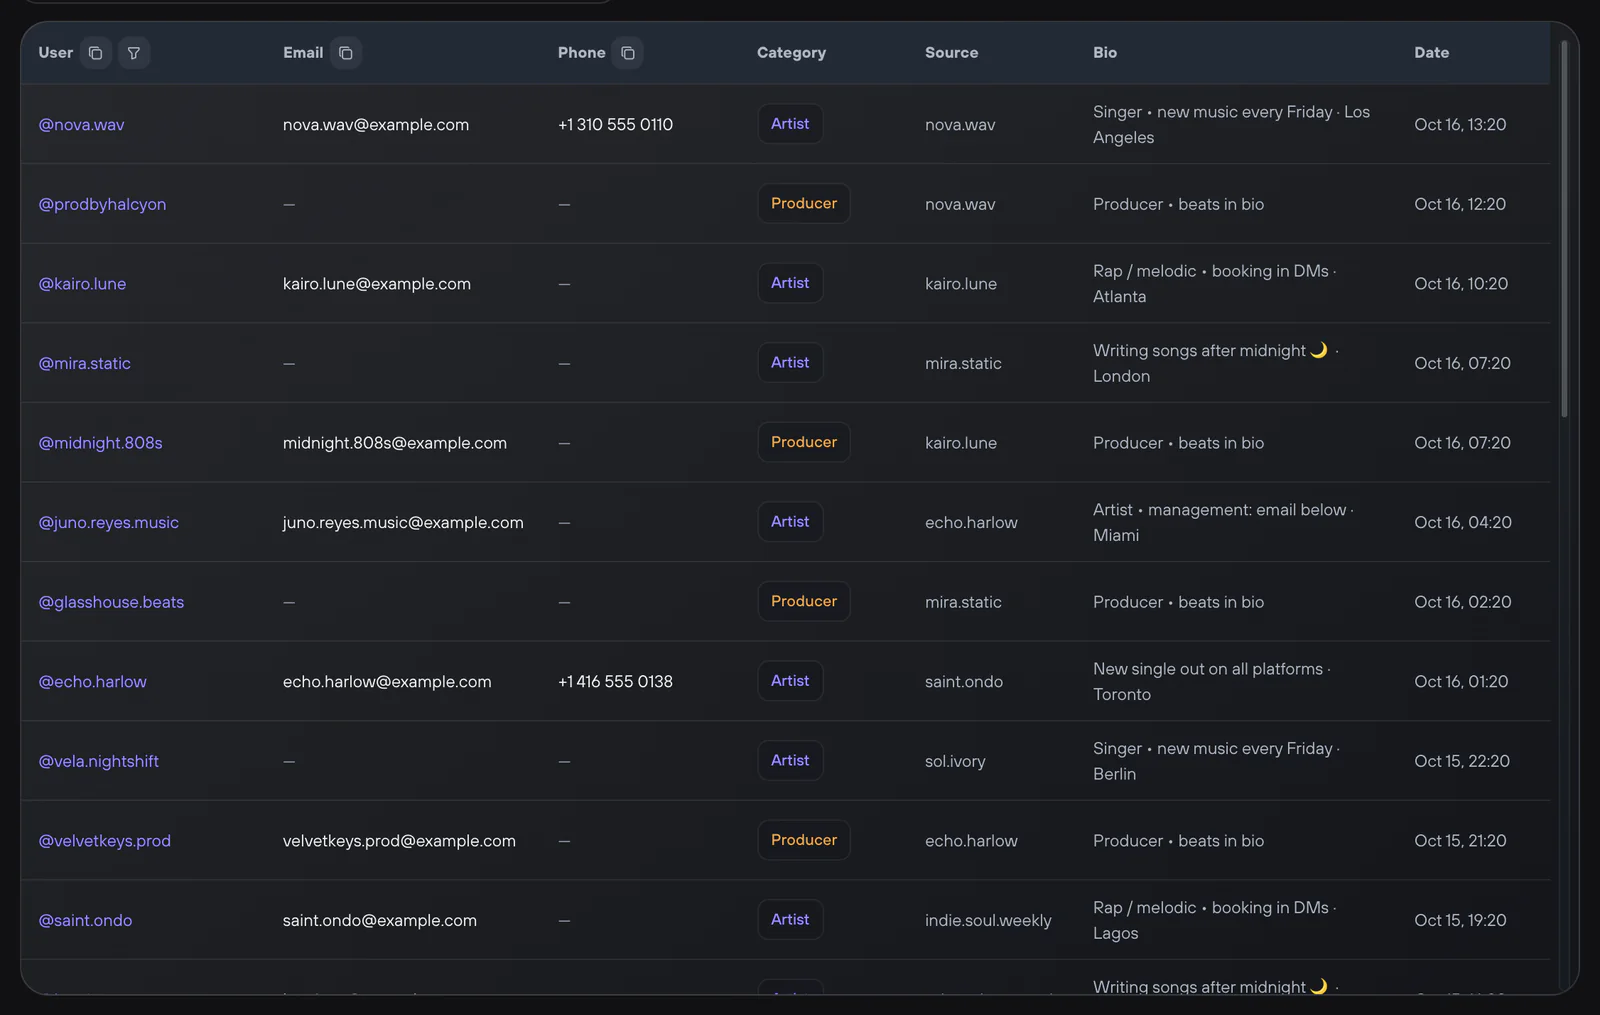Click the Producer badge in @velvetkeys.prod row
The height and width of the screenshot is (1015, 1600).
coord(804,840)
